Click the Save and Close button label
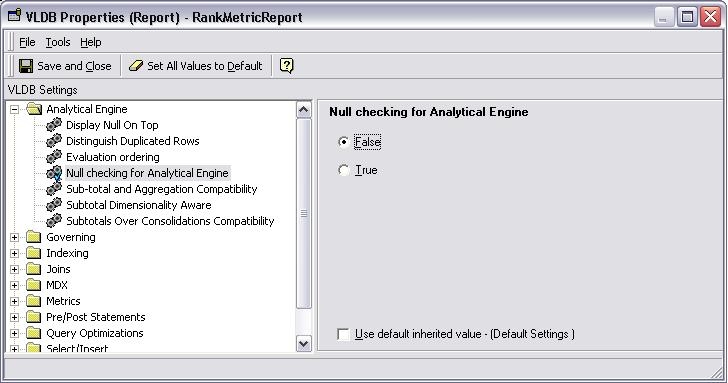728x383 pixels. [x=74, y=66]
